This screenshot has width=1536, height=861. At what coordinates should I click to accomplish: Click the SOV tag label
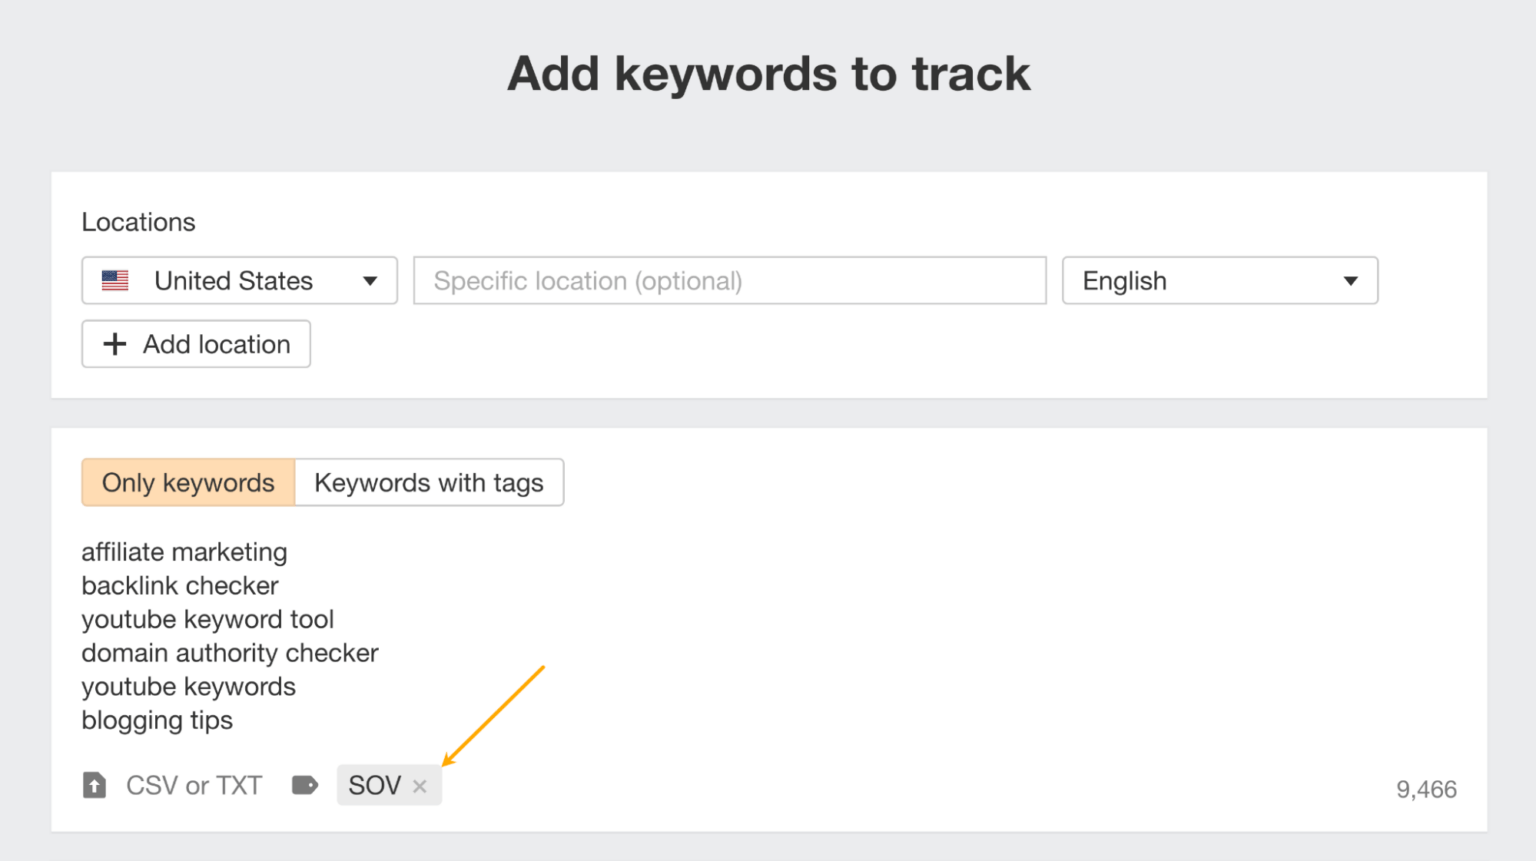374,785
